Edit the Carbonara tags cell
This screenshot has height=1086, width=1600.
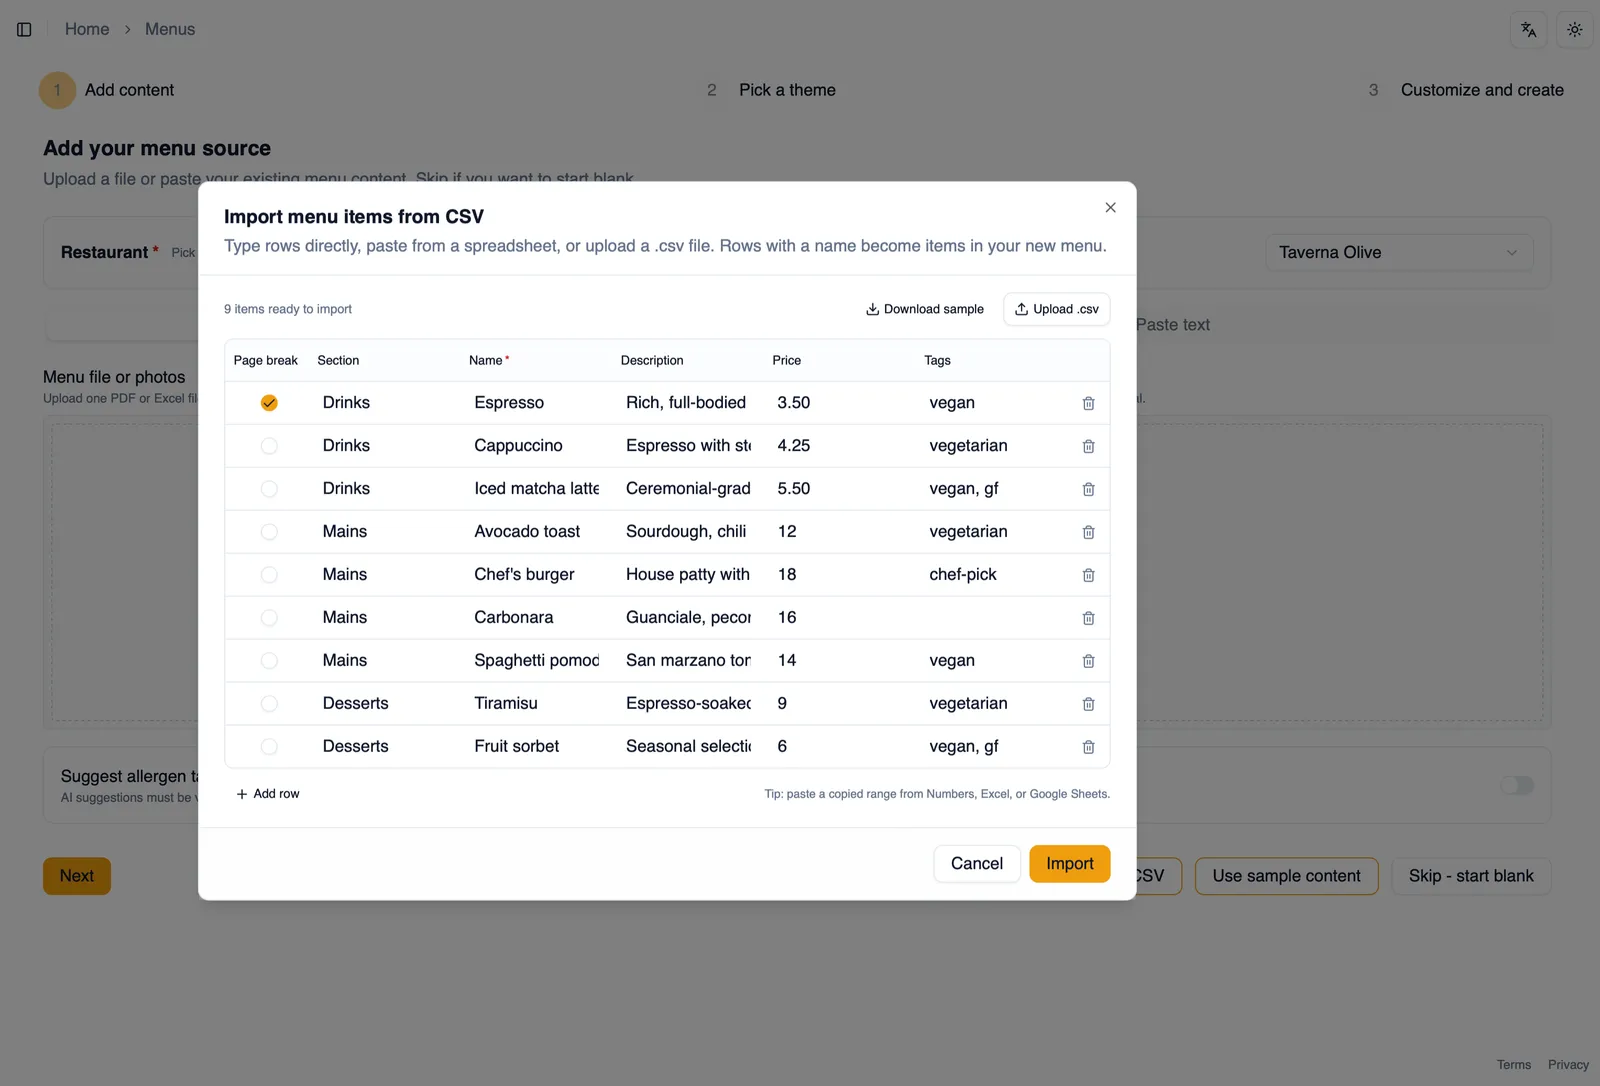[990, 618]
